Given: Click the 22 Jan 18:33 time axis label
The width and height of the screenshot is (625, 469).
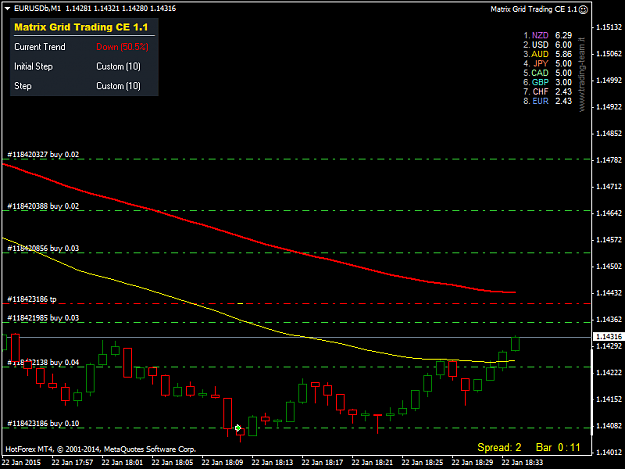Looking at the screenshot, I should tap(522, 462).
